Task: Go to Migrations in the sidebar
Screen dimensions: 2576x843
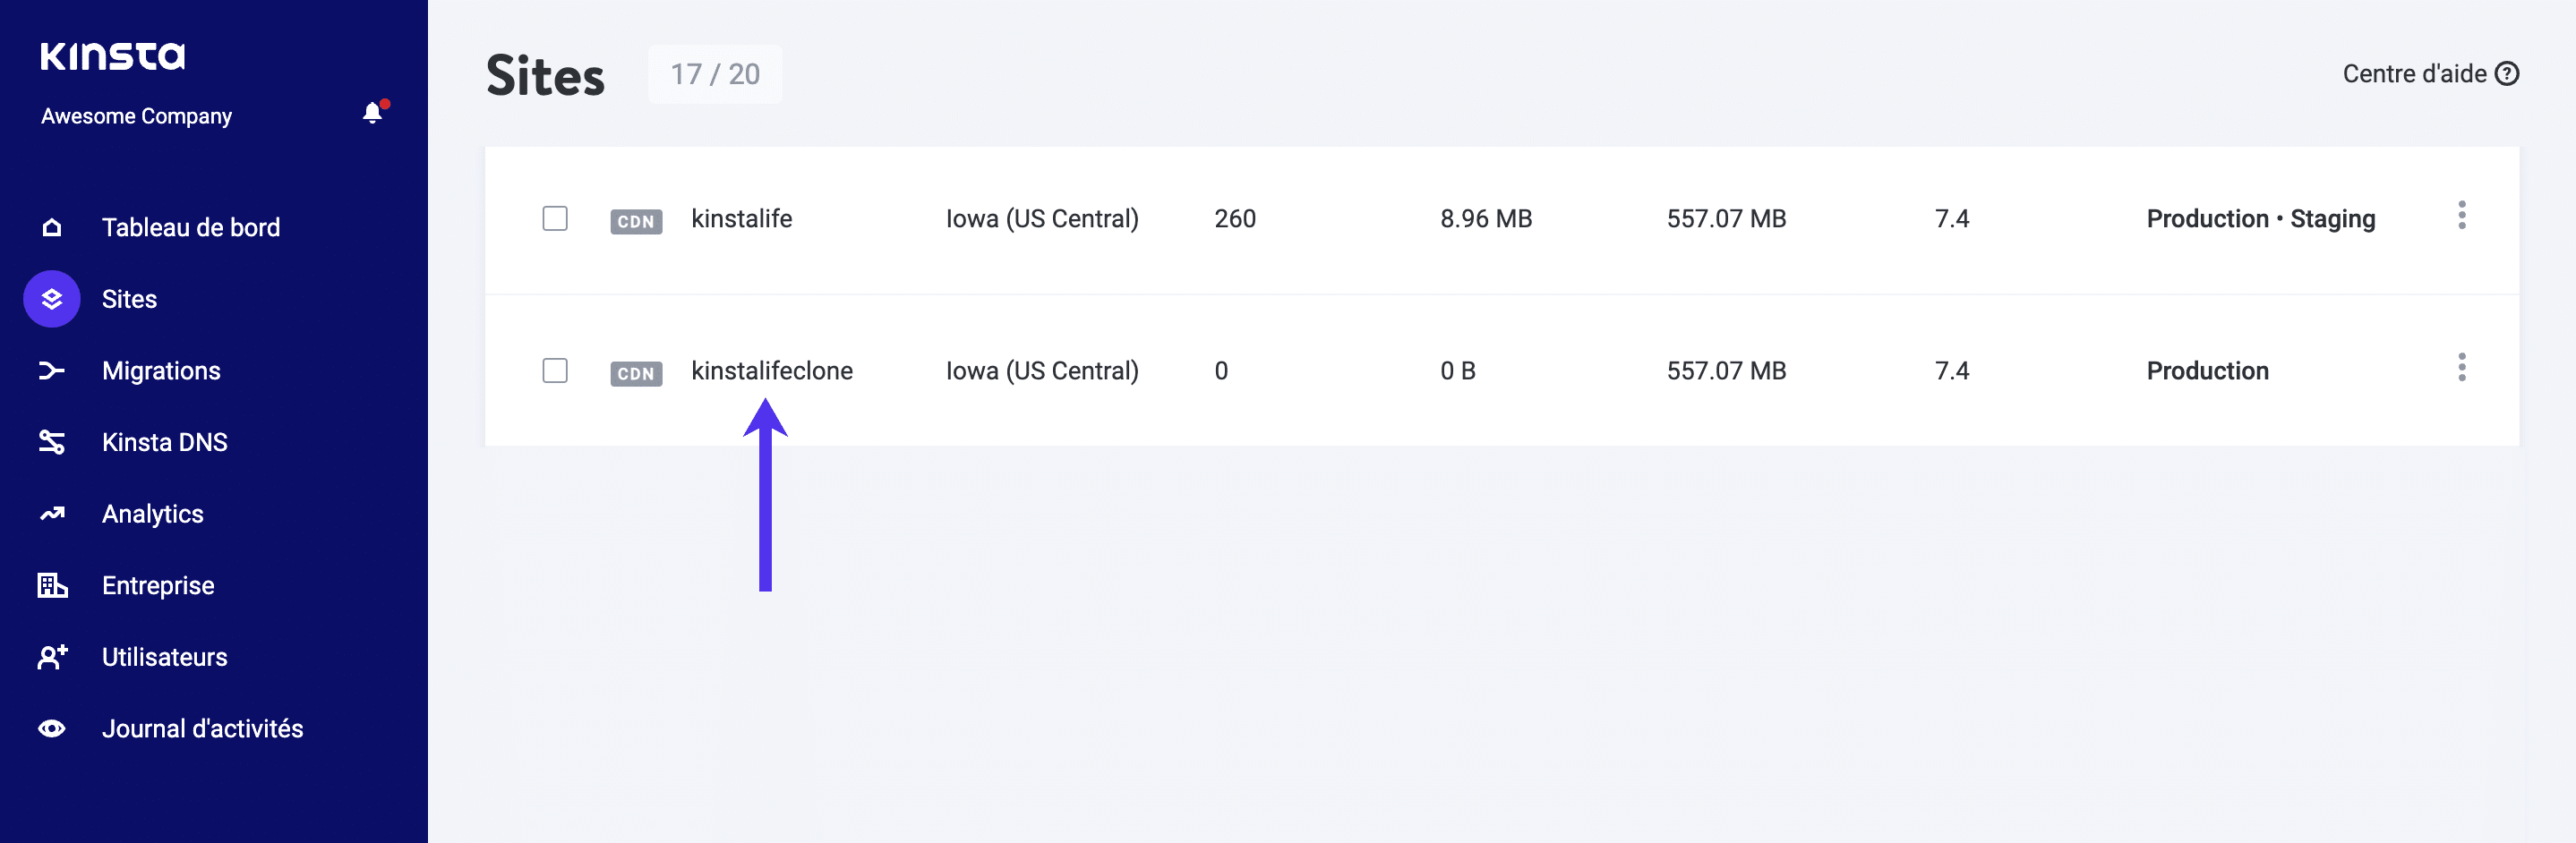Action: (161, 371)
